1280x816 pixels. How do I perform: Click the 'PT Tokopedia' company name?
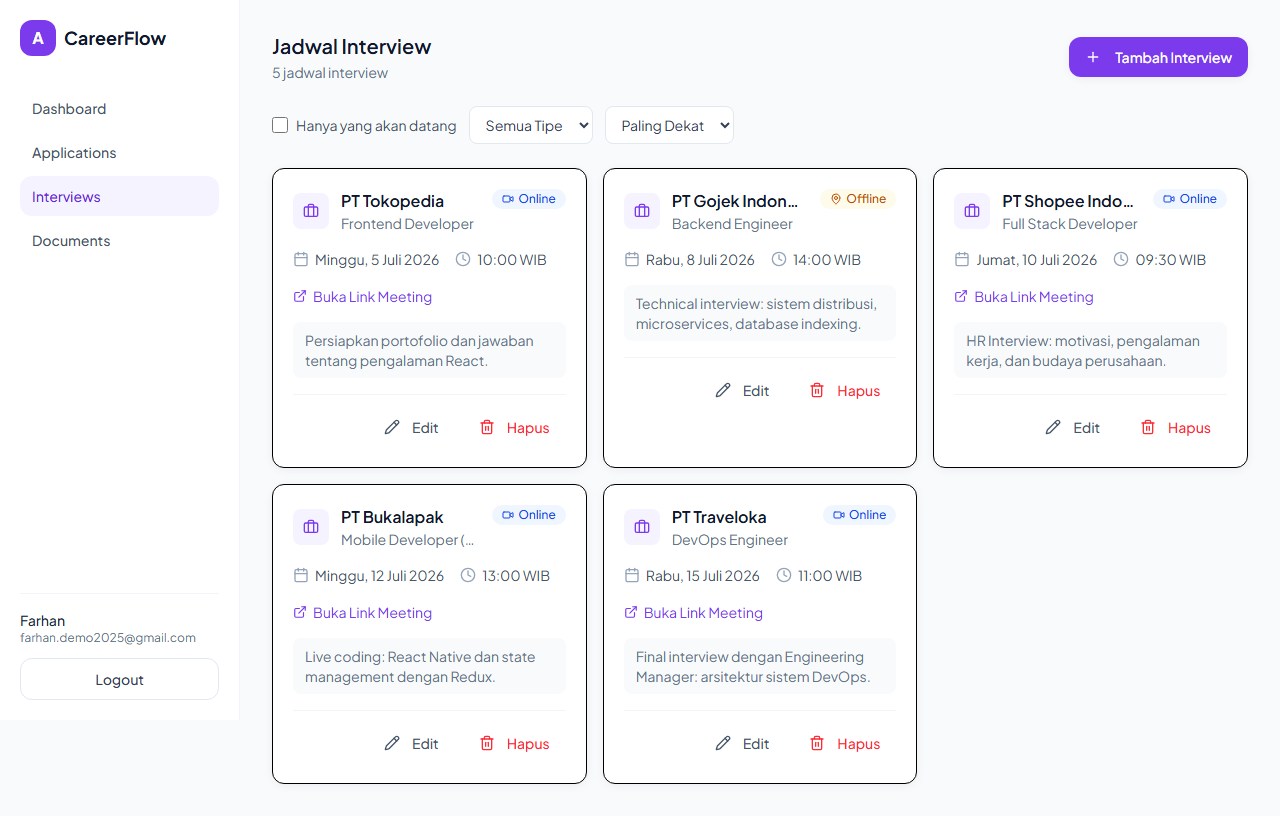pyautogui.click(x=392, y=201)
